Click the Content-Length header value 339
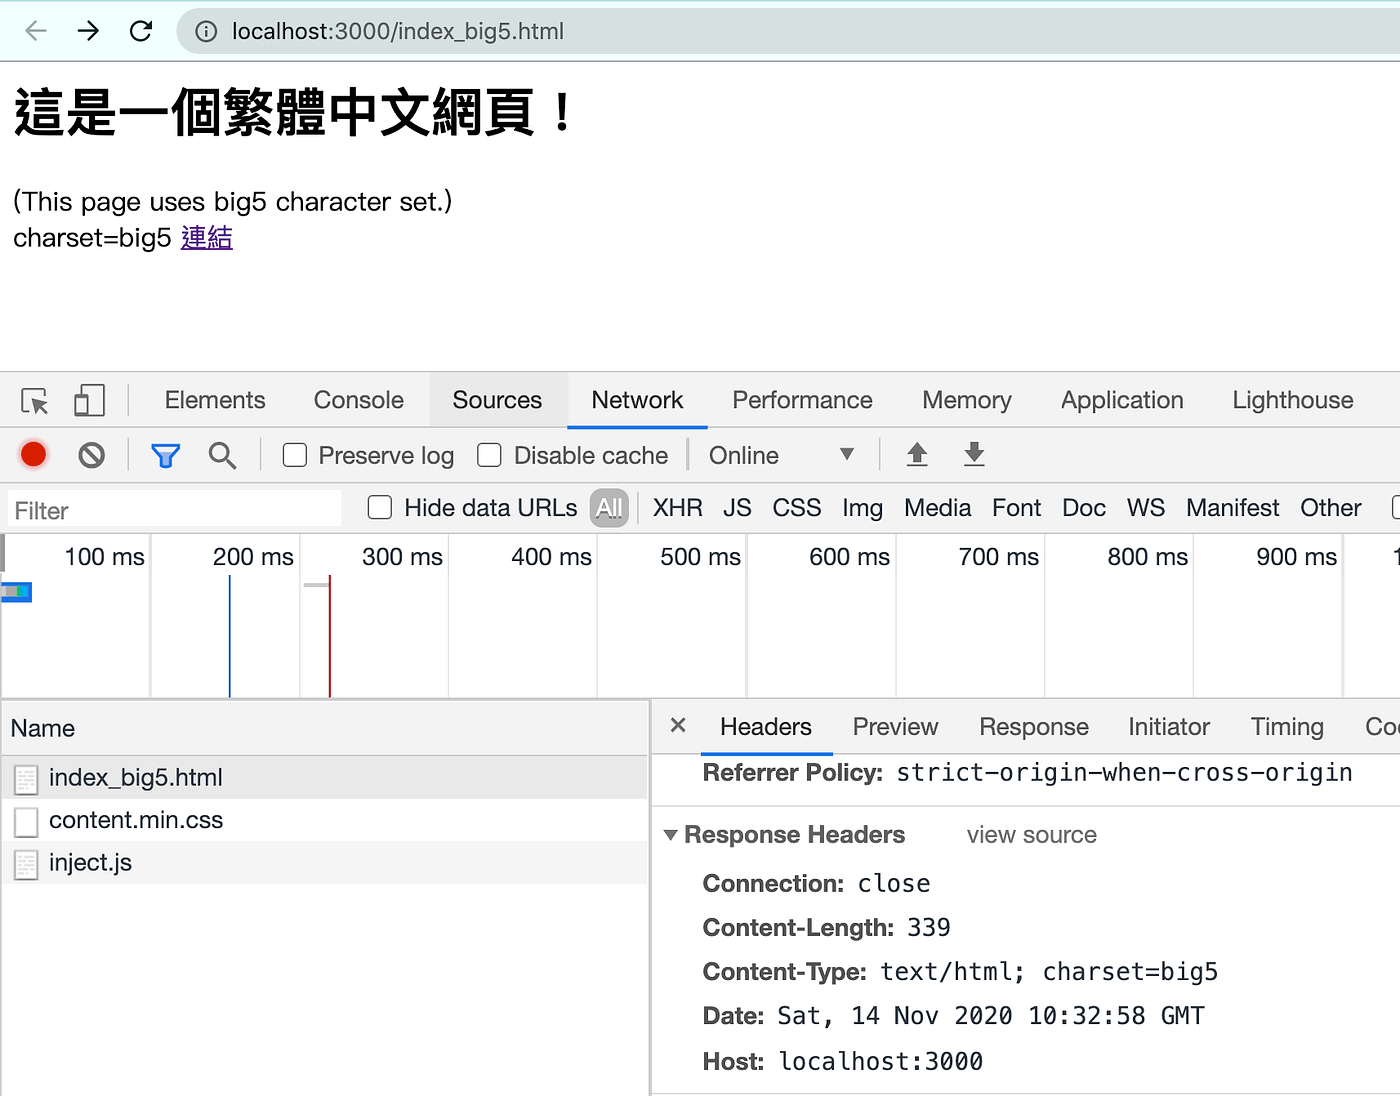Viewport: 1400px width, 1096px height. point(929,928)
